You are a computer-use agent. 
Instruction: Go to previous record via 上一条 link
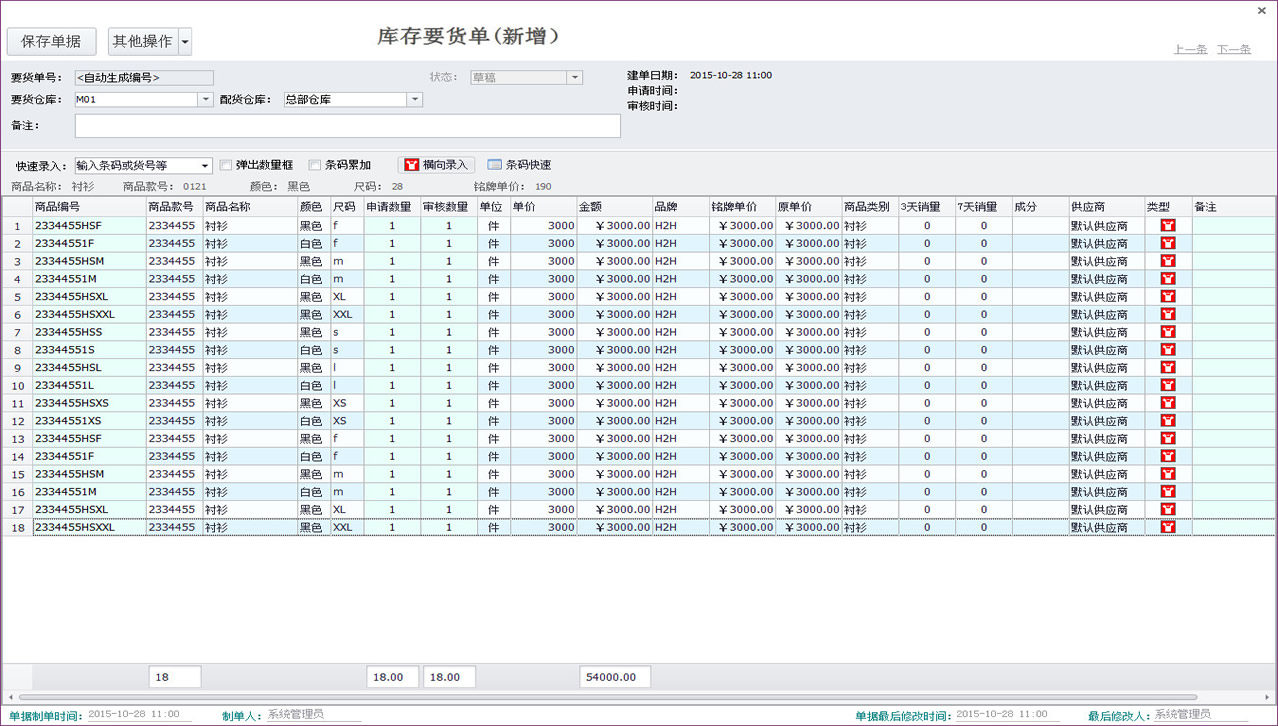1190,49
